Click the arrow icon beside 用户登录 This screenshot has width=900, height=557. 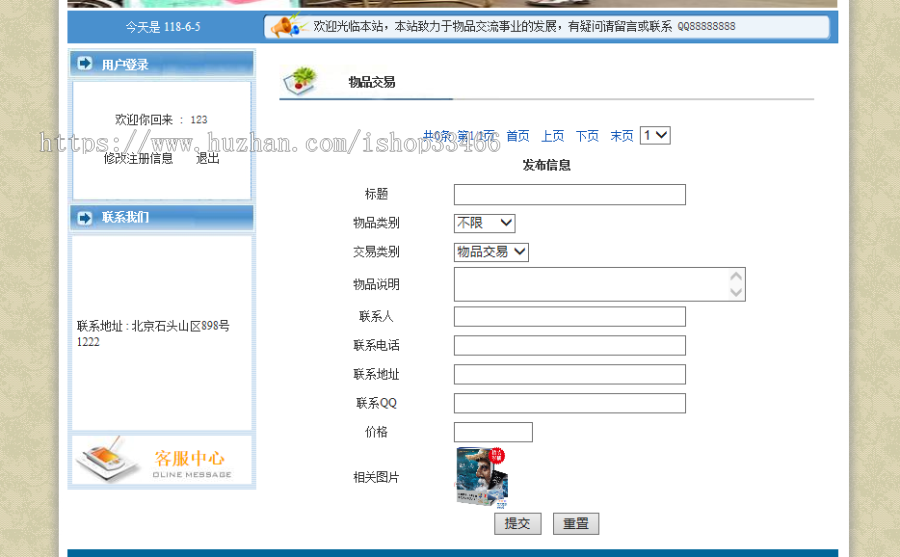pos(85,63)
